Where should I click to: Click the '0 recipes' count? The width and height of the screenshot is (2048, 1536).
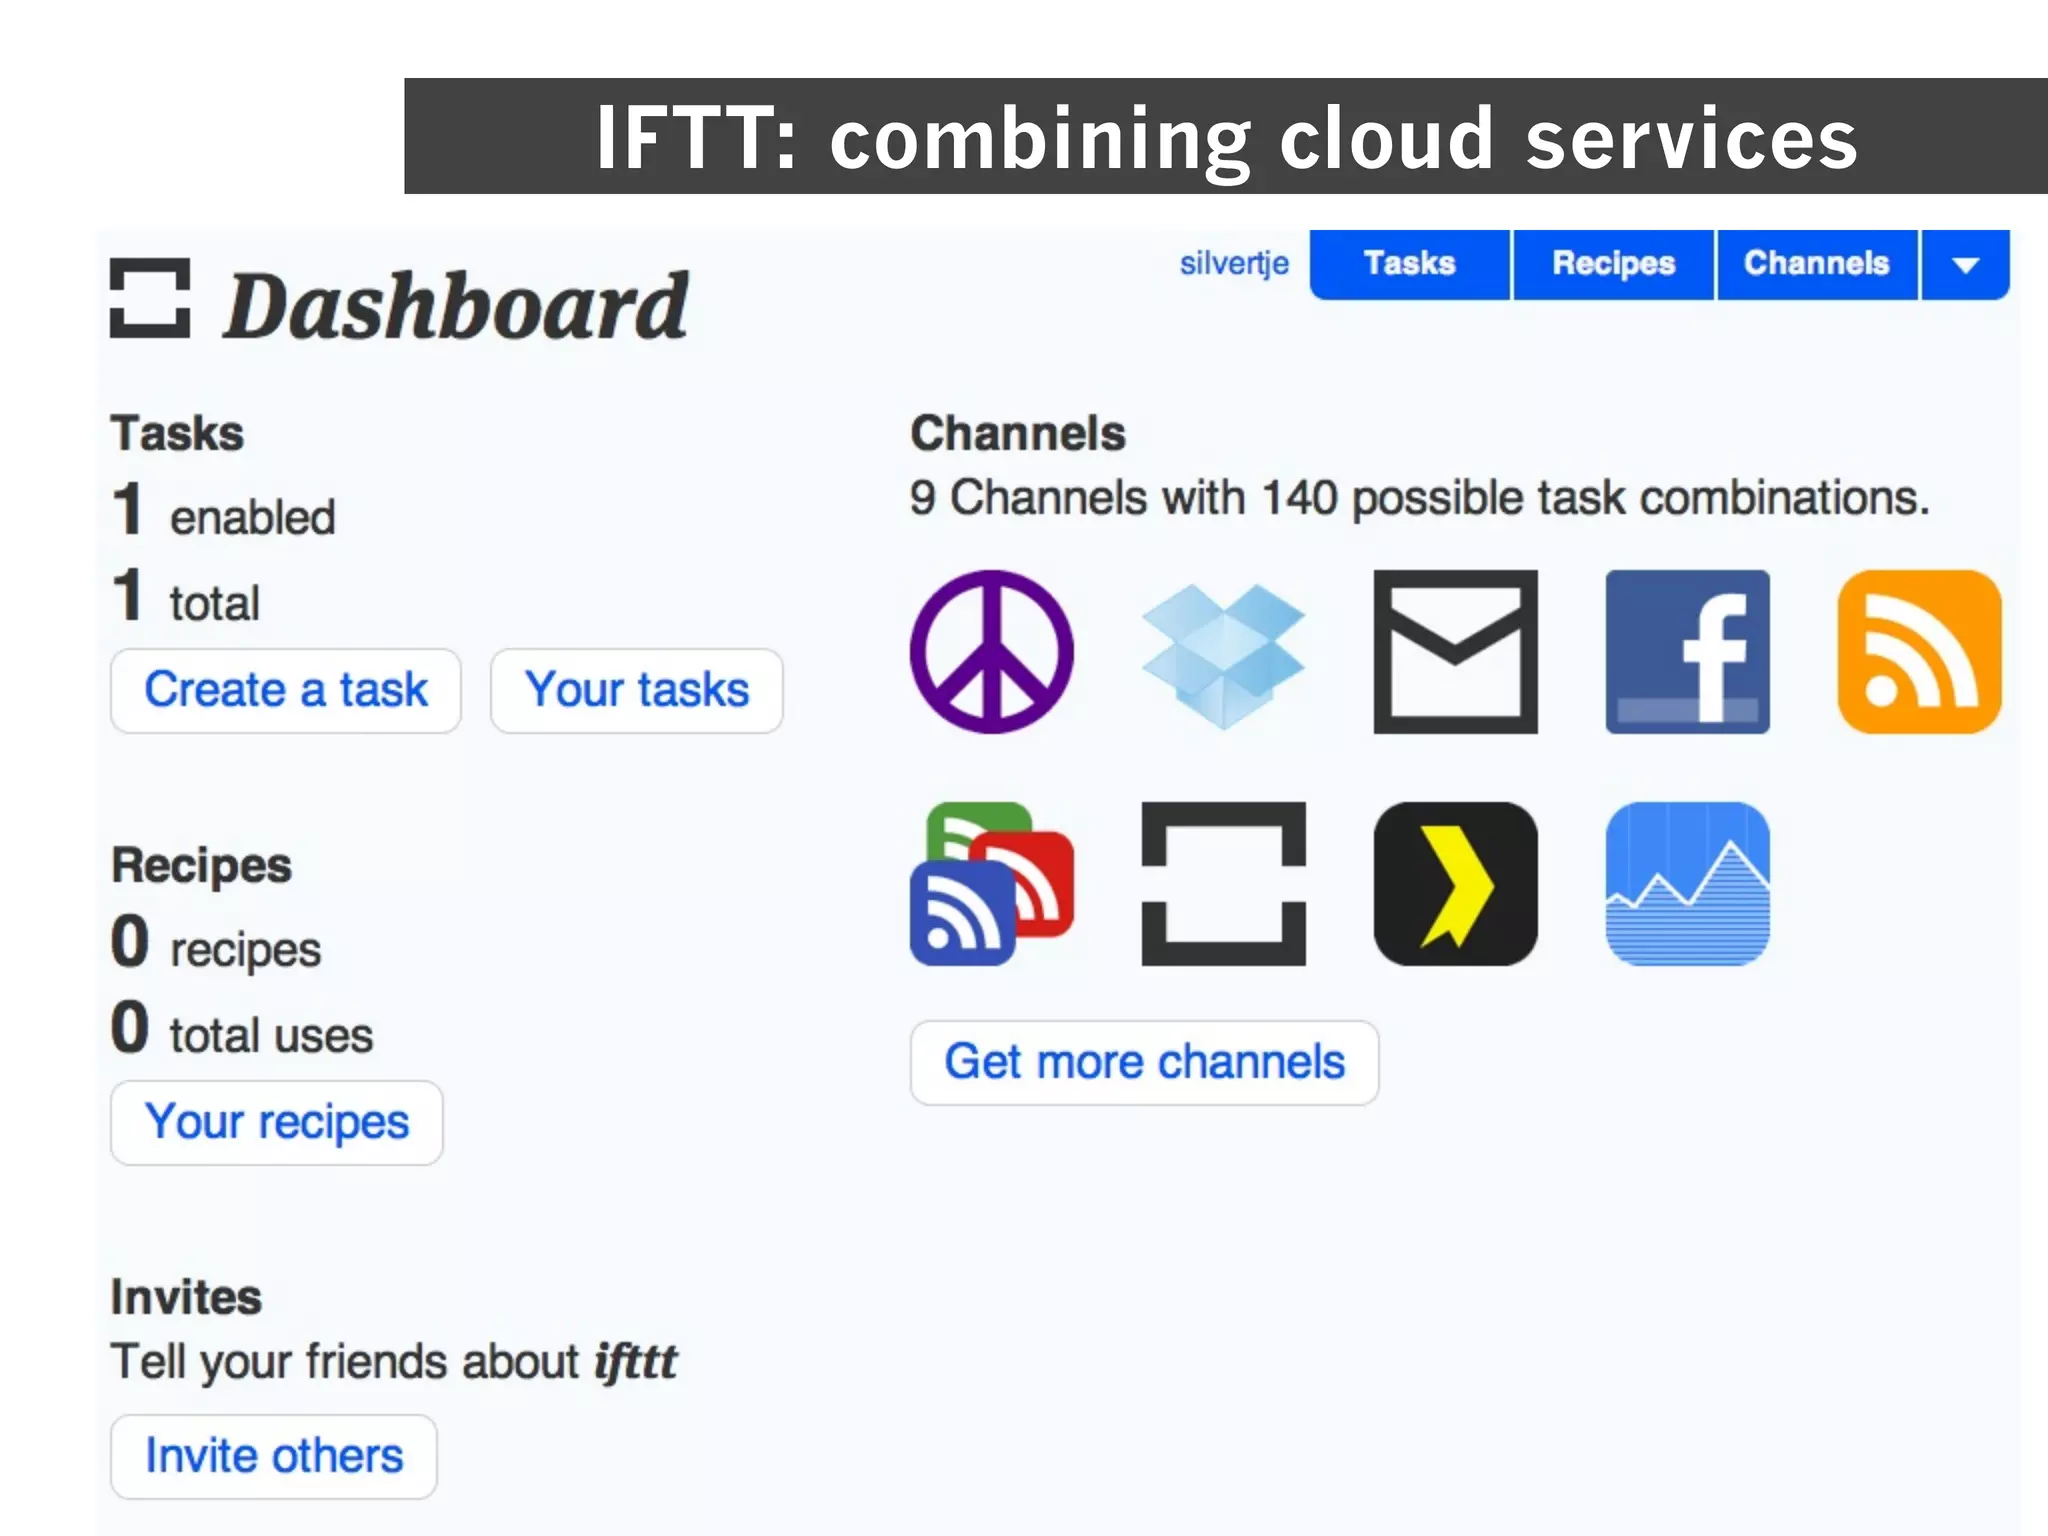coord(216,943)
